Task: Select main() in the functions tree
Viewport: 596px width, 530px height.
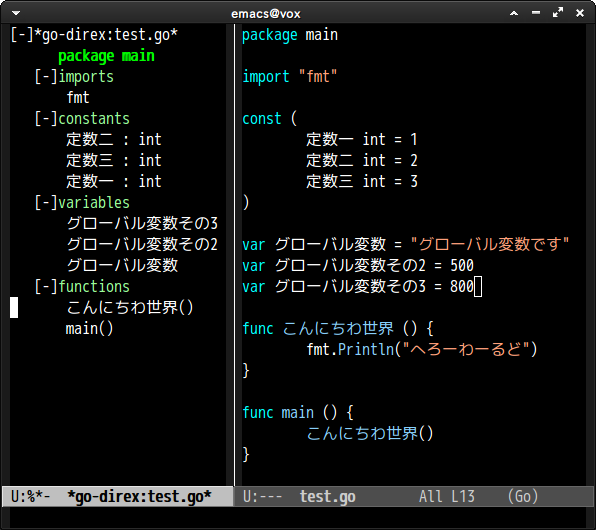Action: [x=90, y=328]
